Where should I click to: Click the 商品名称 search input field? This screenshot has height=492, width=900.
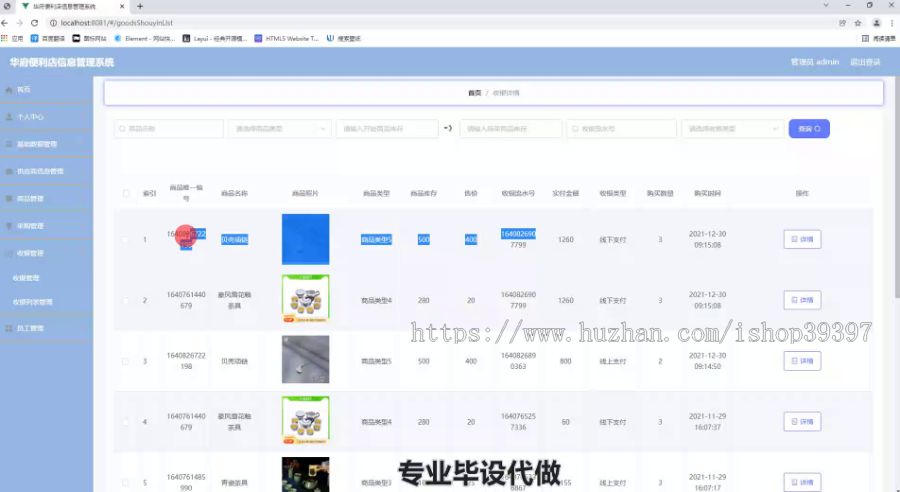click(x=169, y=129)
